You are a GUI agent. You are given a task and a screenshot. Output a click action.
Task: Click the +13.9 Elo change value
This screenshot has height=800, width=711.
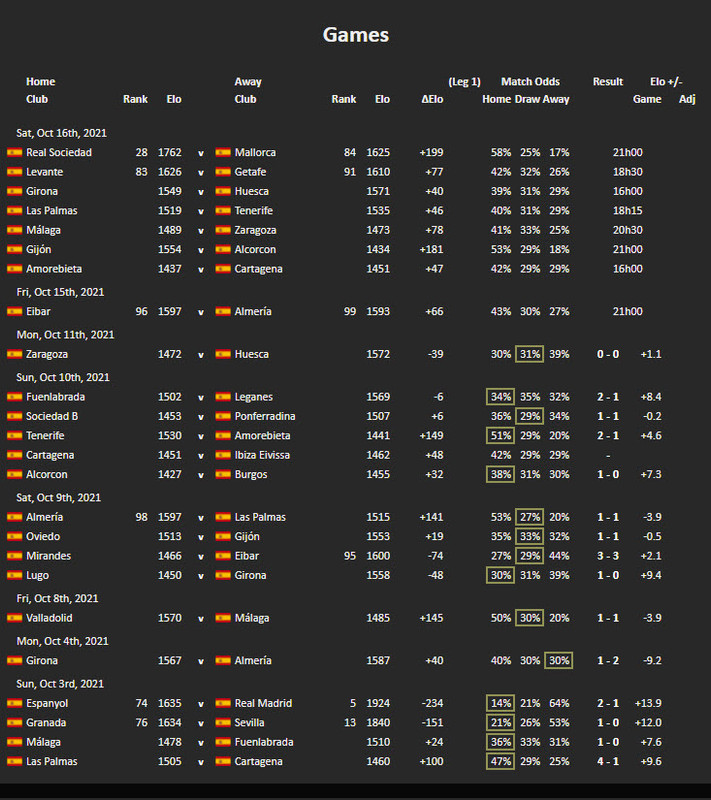pos(648,704)
